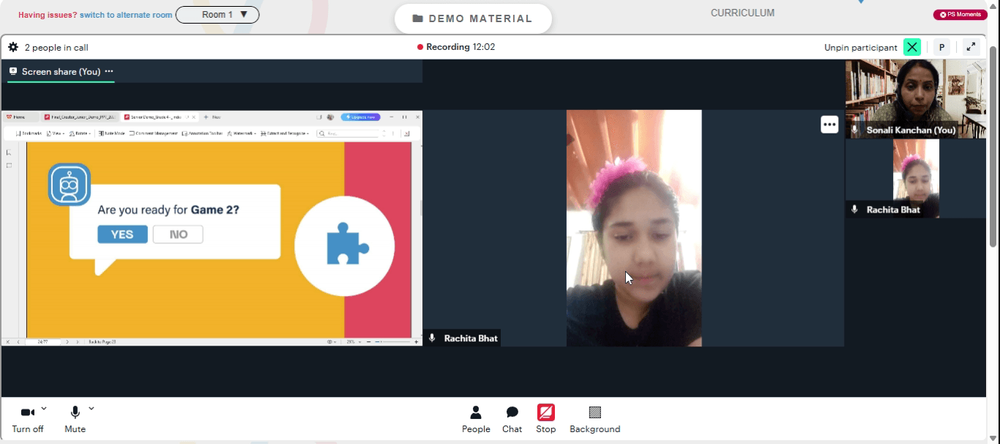1000x444 pixels.
Task: Select Rachita Bhat video thumbnail in sidebar
Action: [915, 179]
